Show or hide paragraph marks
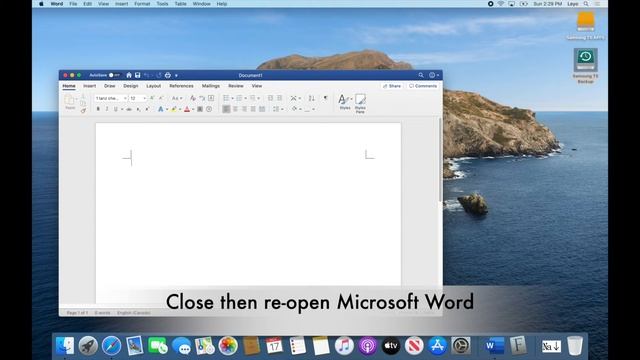The image size is (640, 360). 325,98
